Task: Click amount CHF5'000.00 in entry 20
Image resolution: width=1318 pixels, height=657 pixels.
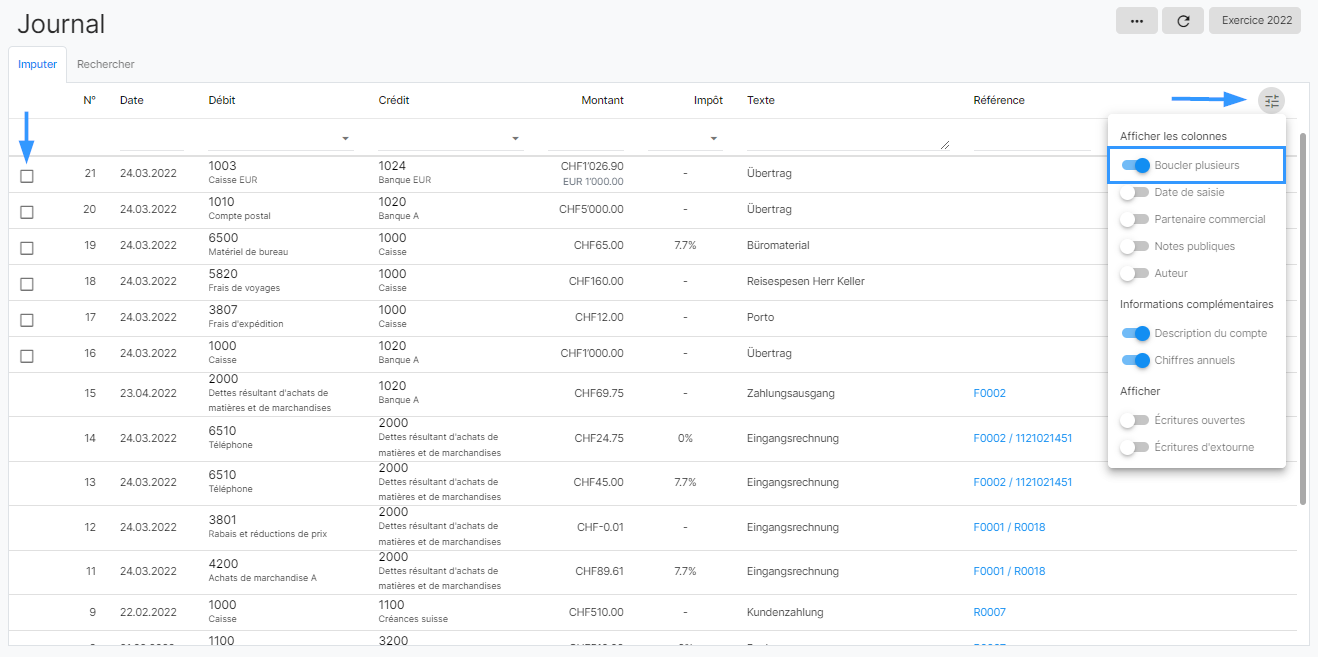Action: click(591, 209)
